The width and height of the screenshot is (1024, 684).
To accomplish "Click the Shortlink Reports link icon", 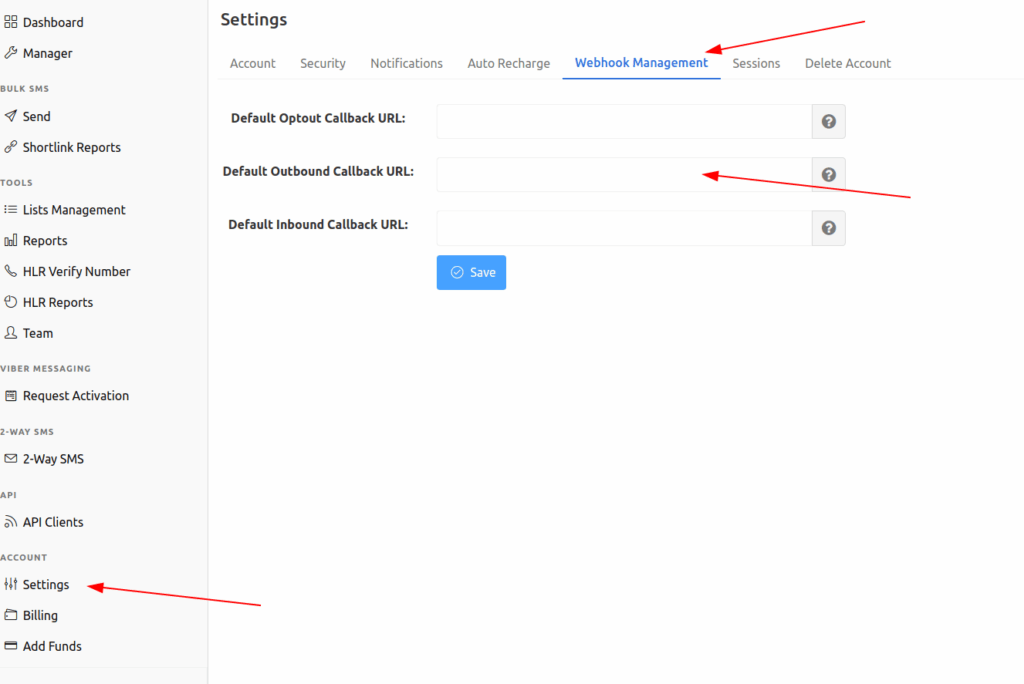I will pos(11,147).
